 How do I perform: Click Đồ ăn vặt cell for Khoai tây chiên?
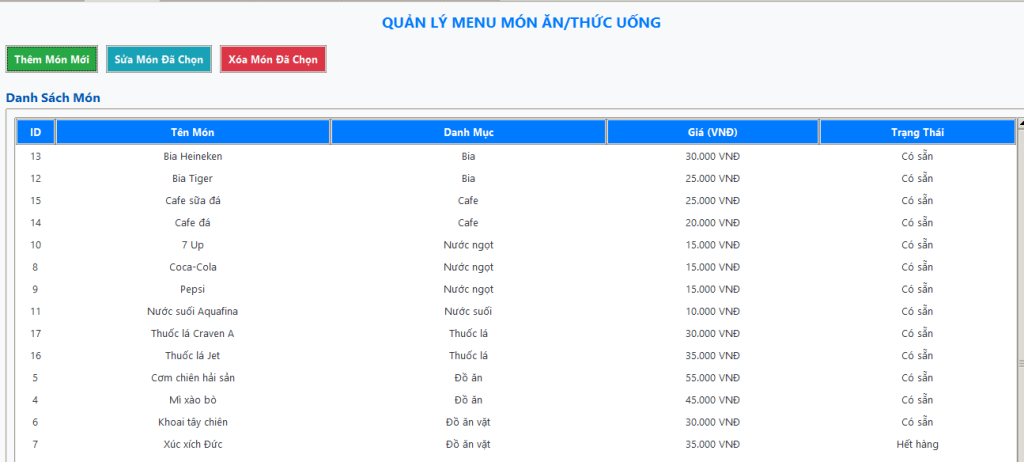coord(468,422)
